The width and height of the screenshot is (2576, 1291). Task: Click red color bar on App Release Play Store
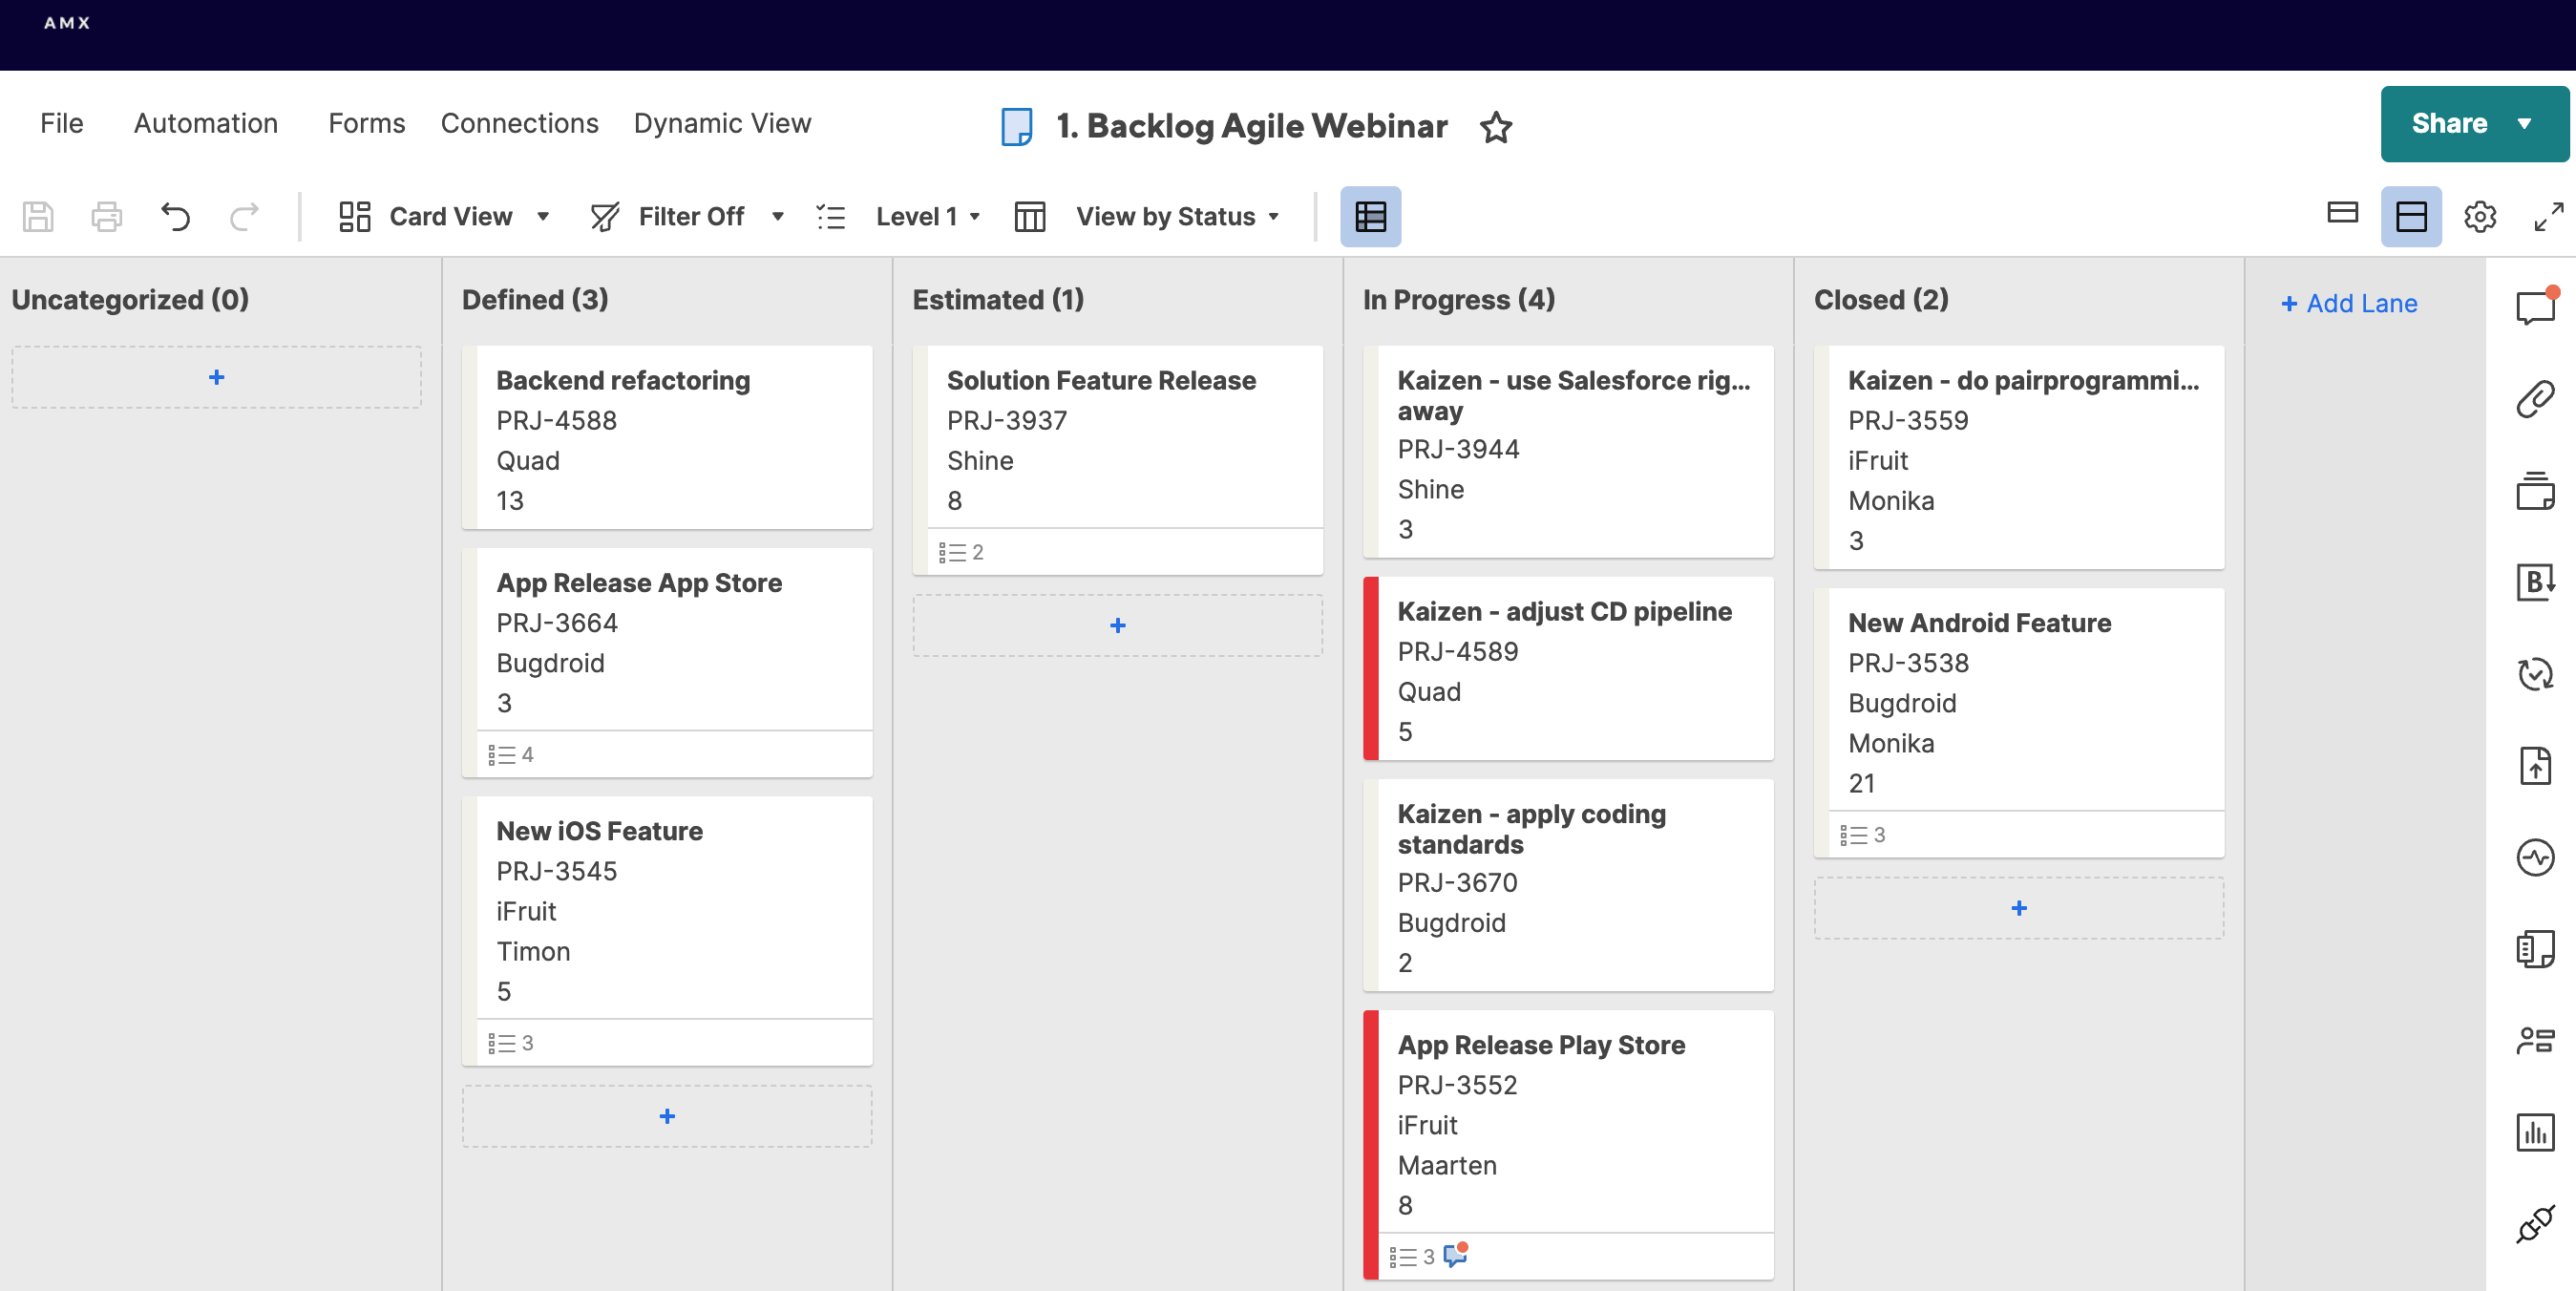(x=1371, y=1144)
